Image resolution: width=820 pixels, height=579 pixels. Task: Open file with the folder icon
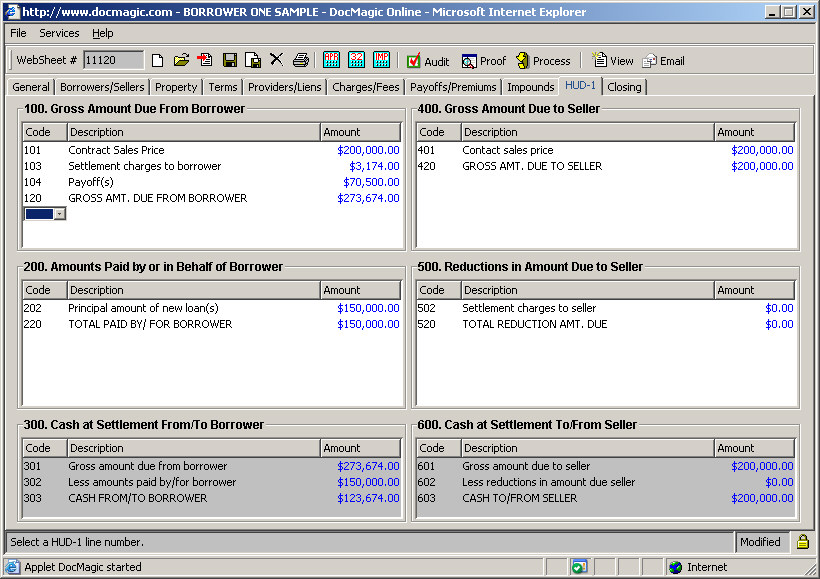(x=181, y=60)
